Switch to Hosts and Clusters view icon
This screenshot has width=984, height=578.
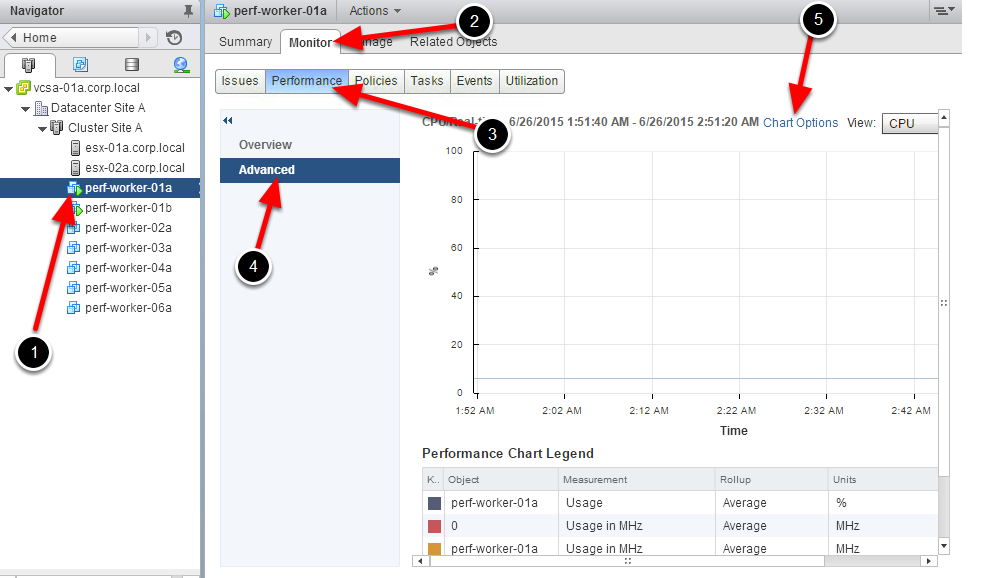pos(28,65)
